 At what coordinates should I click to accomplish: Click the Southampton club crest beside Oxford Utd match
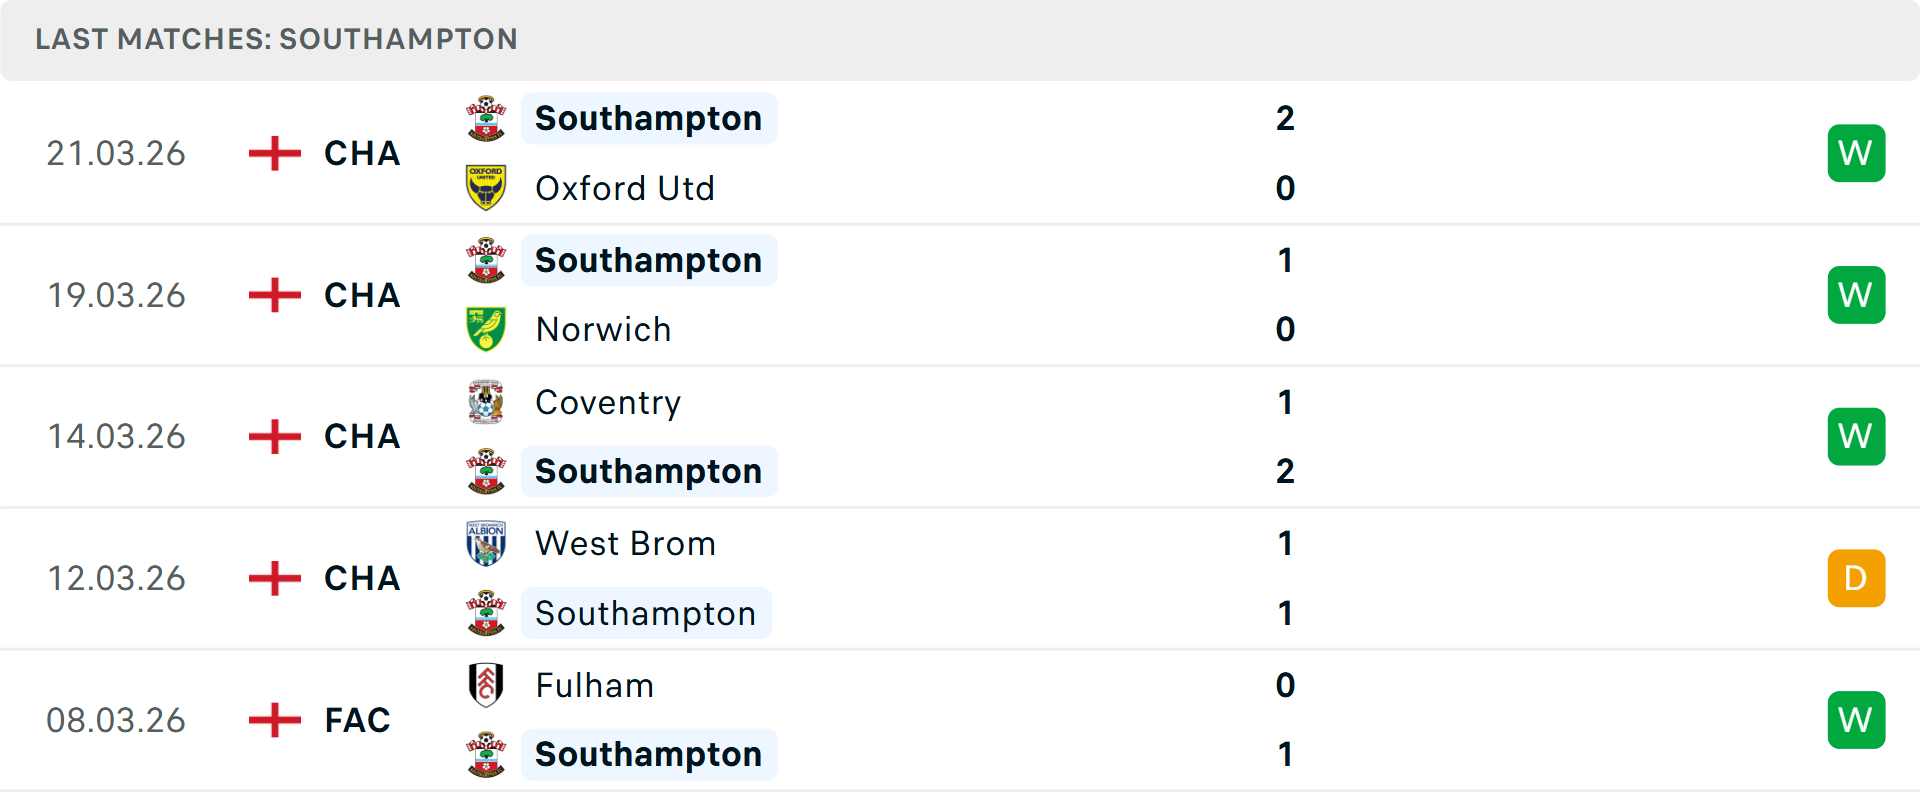tap(487, 117)
